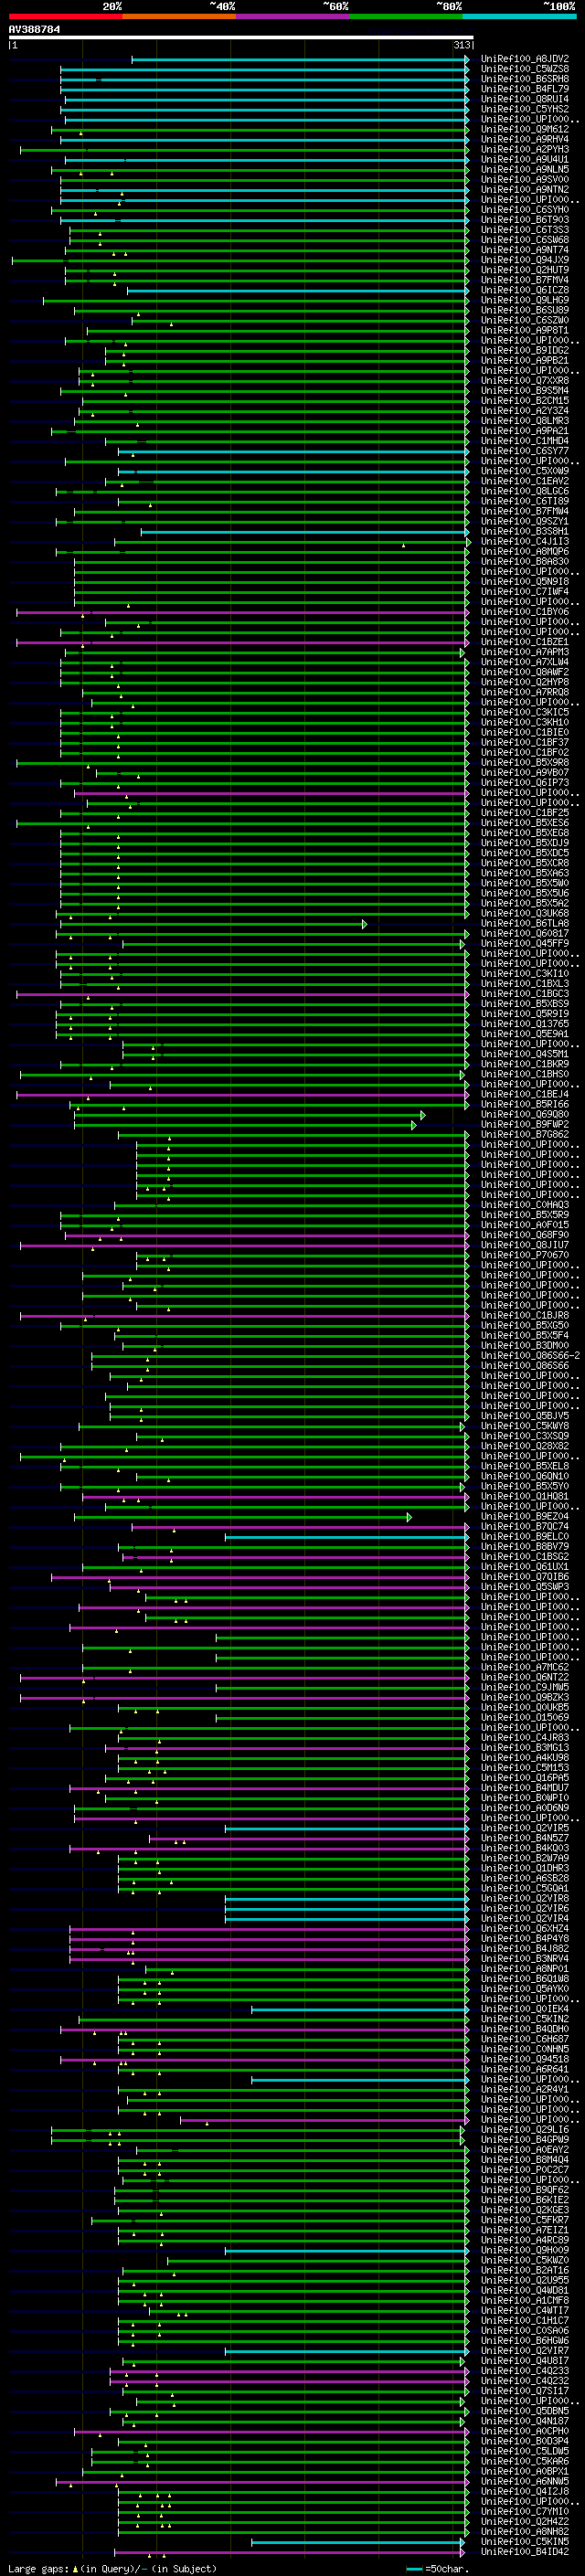Open the UniRef100_A2PYH3 entry
The height and width of the screenshot is (2576, 585).
[525, 149]
